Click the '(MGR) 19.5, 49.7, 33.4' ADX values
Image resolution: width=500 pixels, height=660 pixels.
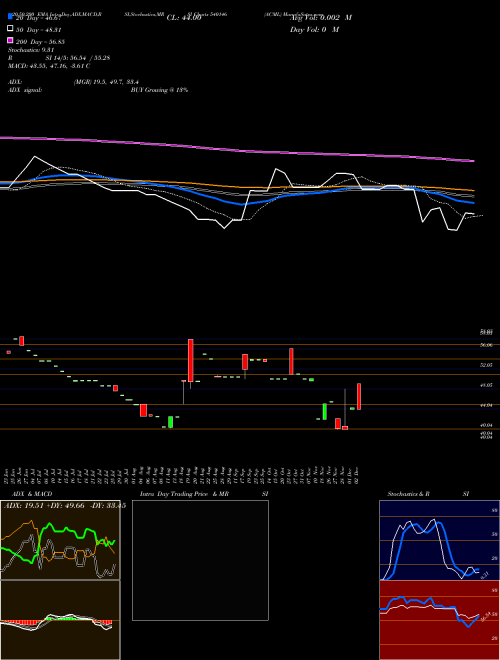tap(106, 82)
